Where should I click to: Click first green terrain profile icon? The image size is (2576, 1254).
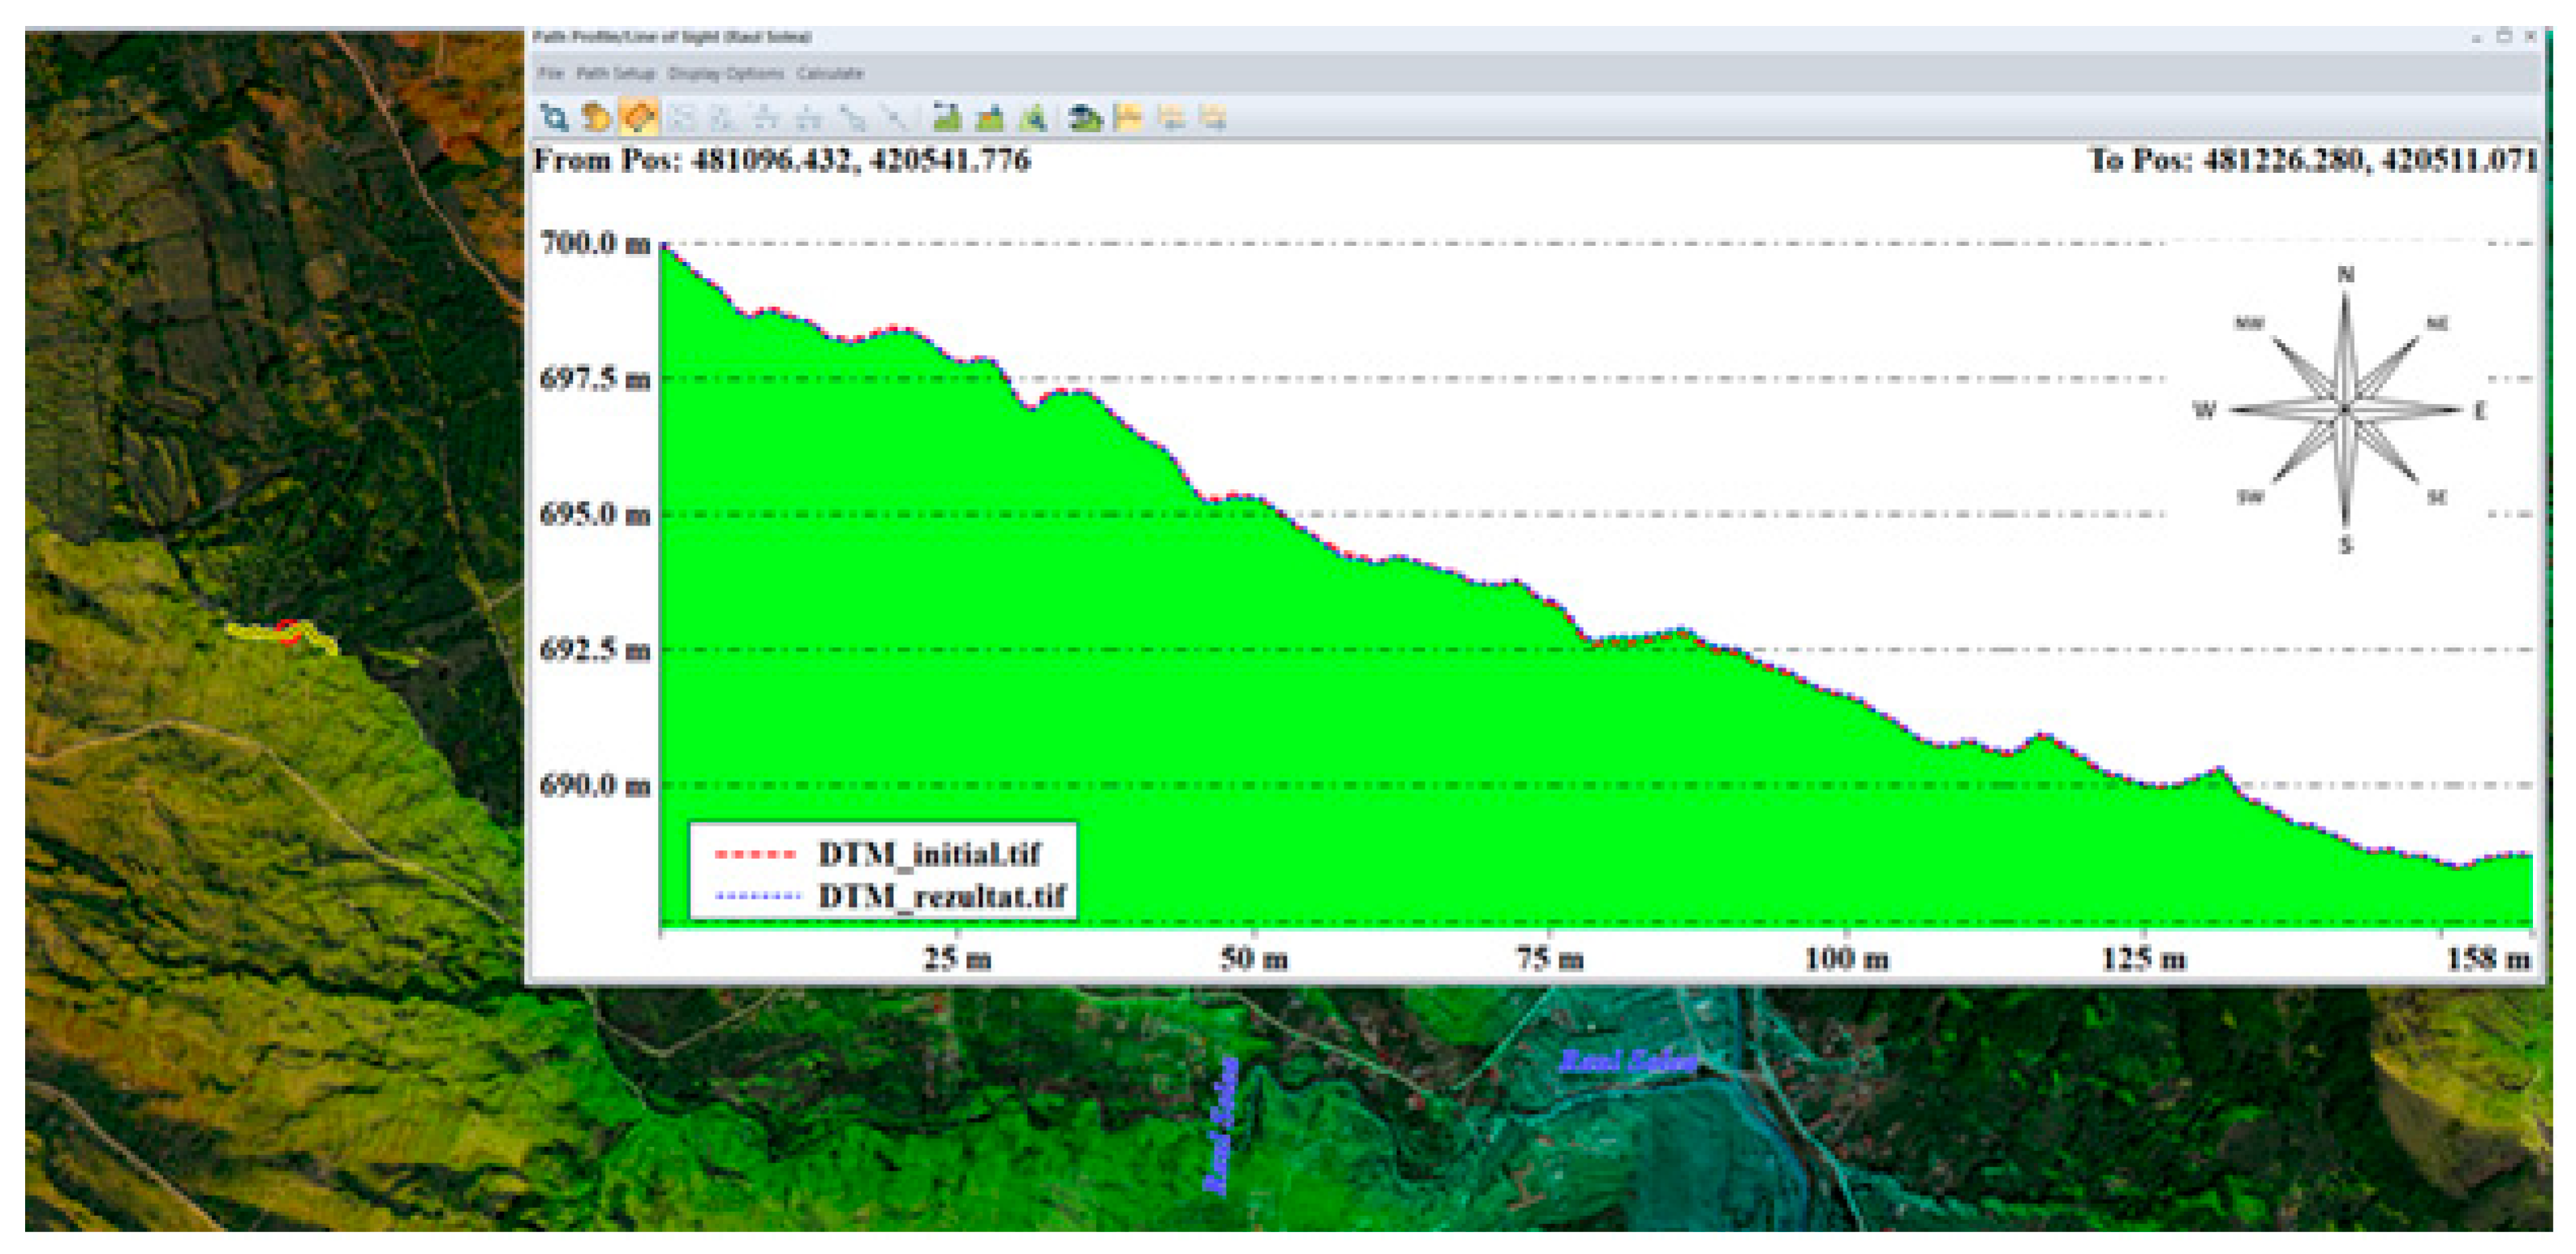pyautogui.click(x=946, y=118)
